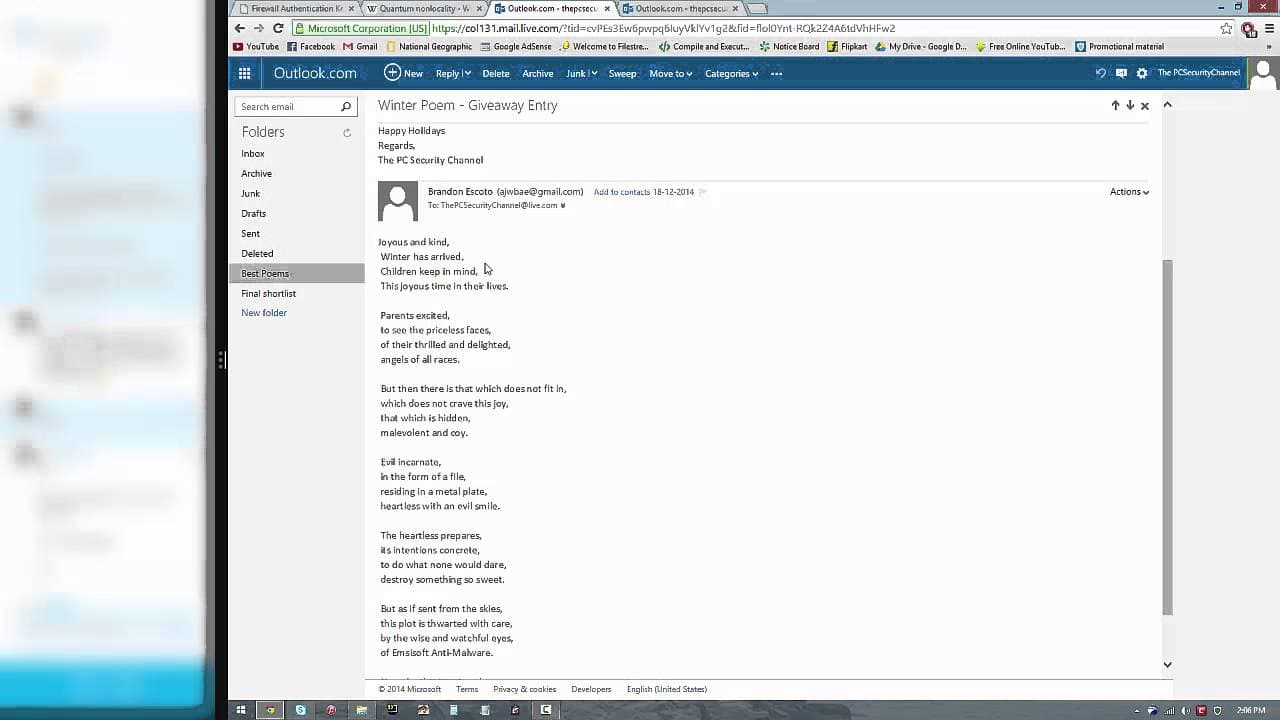Expand the Junk dropdown arrow
Viewport: 1280px width, 720px height.
coord(594,73)
